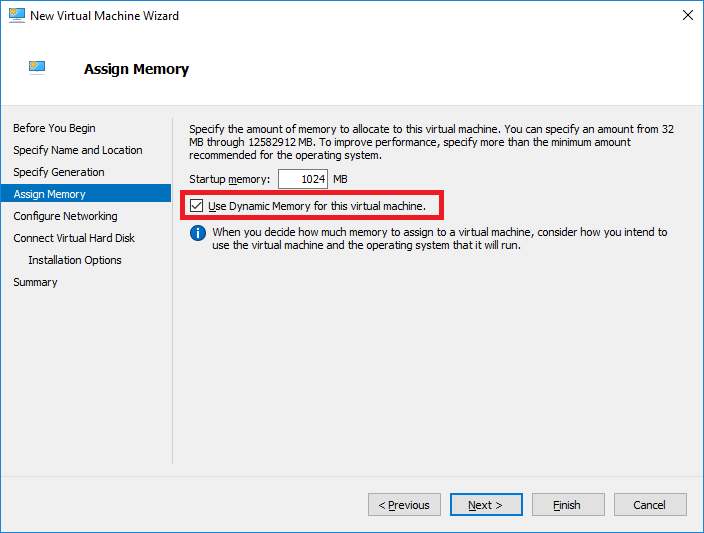Viewport: 704px width, 533px height.
Task: Click the blue information icon
Action: point(198,233)
